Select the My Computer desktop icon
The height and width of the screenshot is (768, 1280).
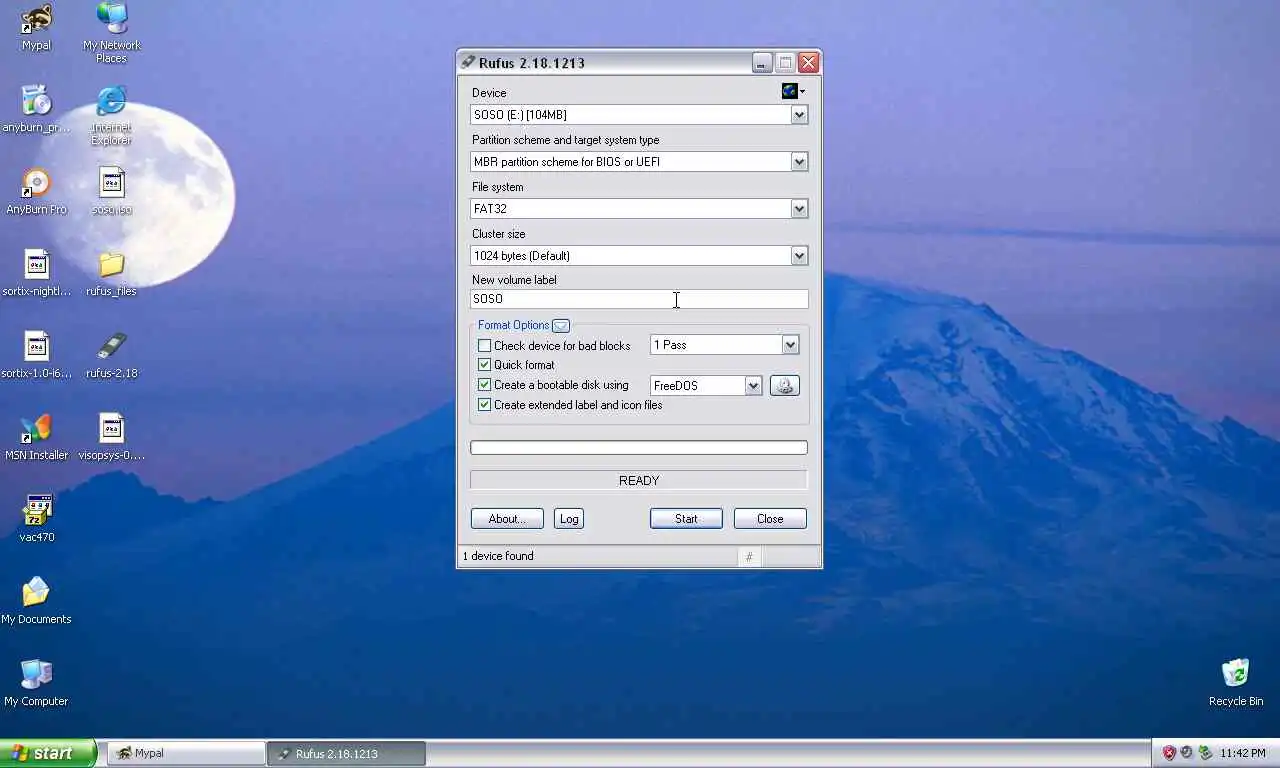click(x=36, y=683)
